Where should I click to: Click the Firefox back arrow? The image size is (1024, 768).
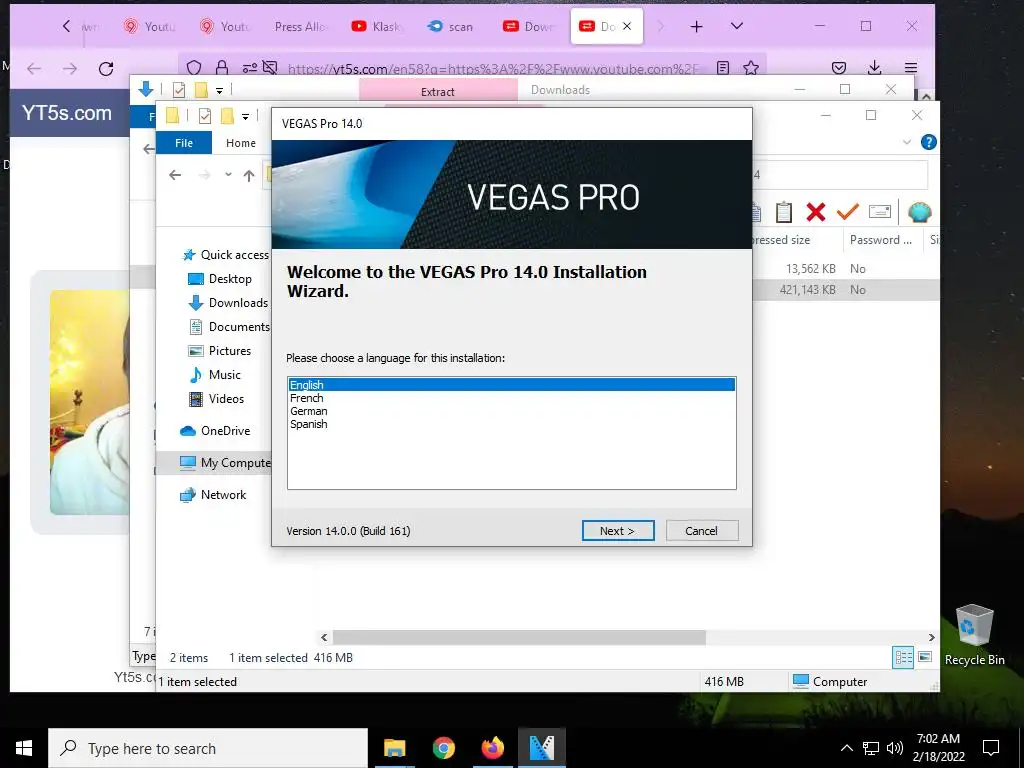(34, 69)
